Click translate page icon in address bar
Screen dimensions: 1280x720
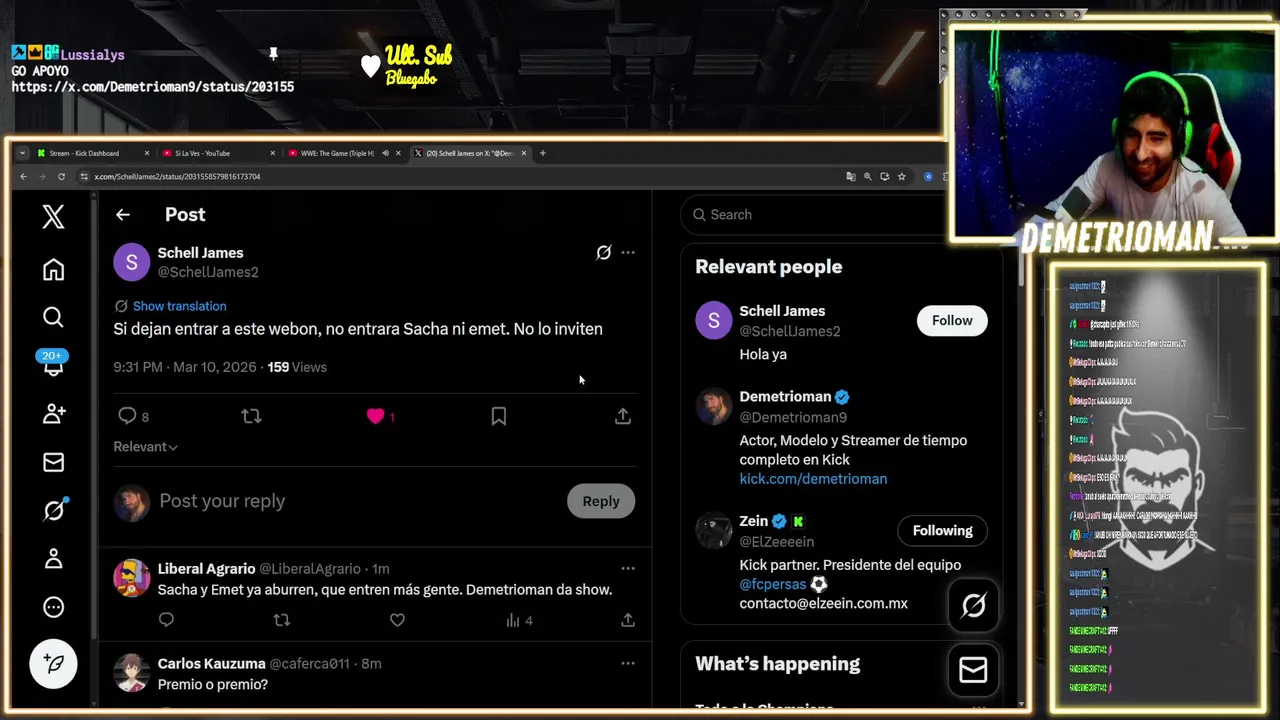pos(851,176)
